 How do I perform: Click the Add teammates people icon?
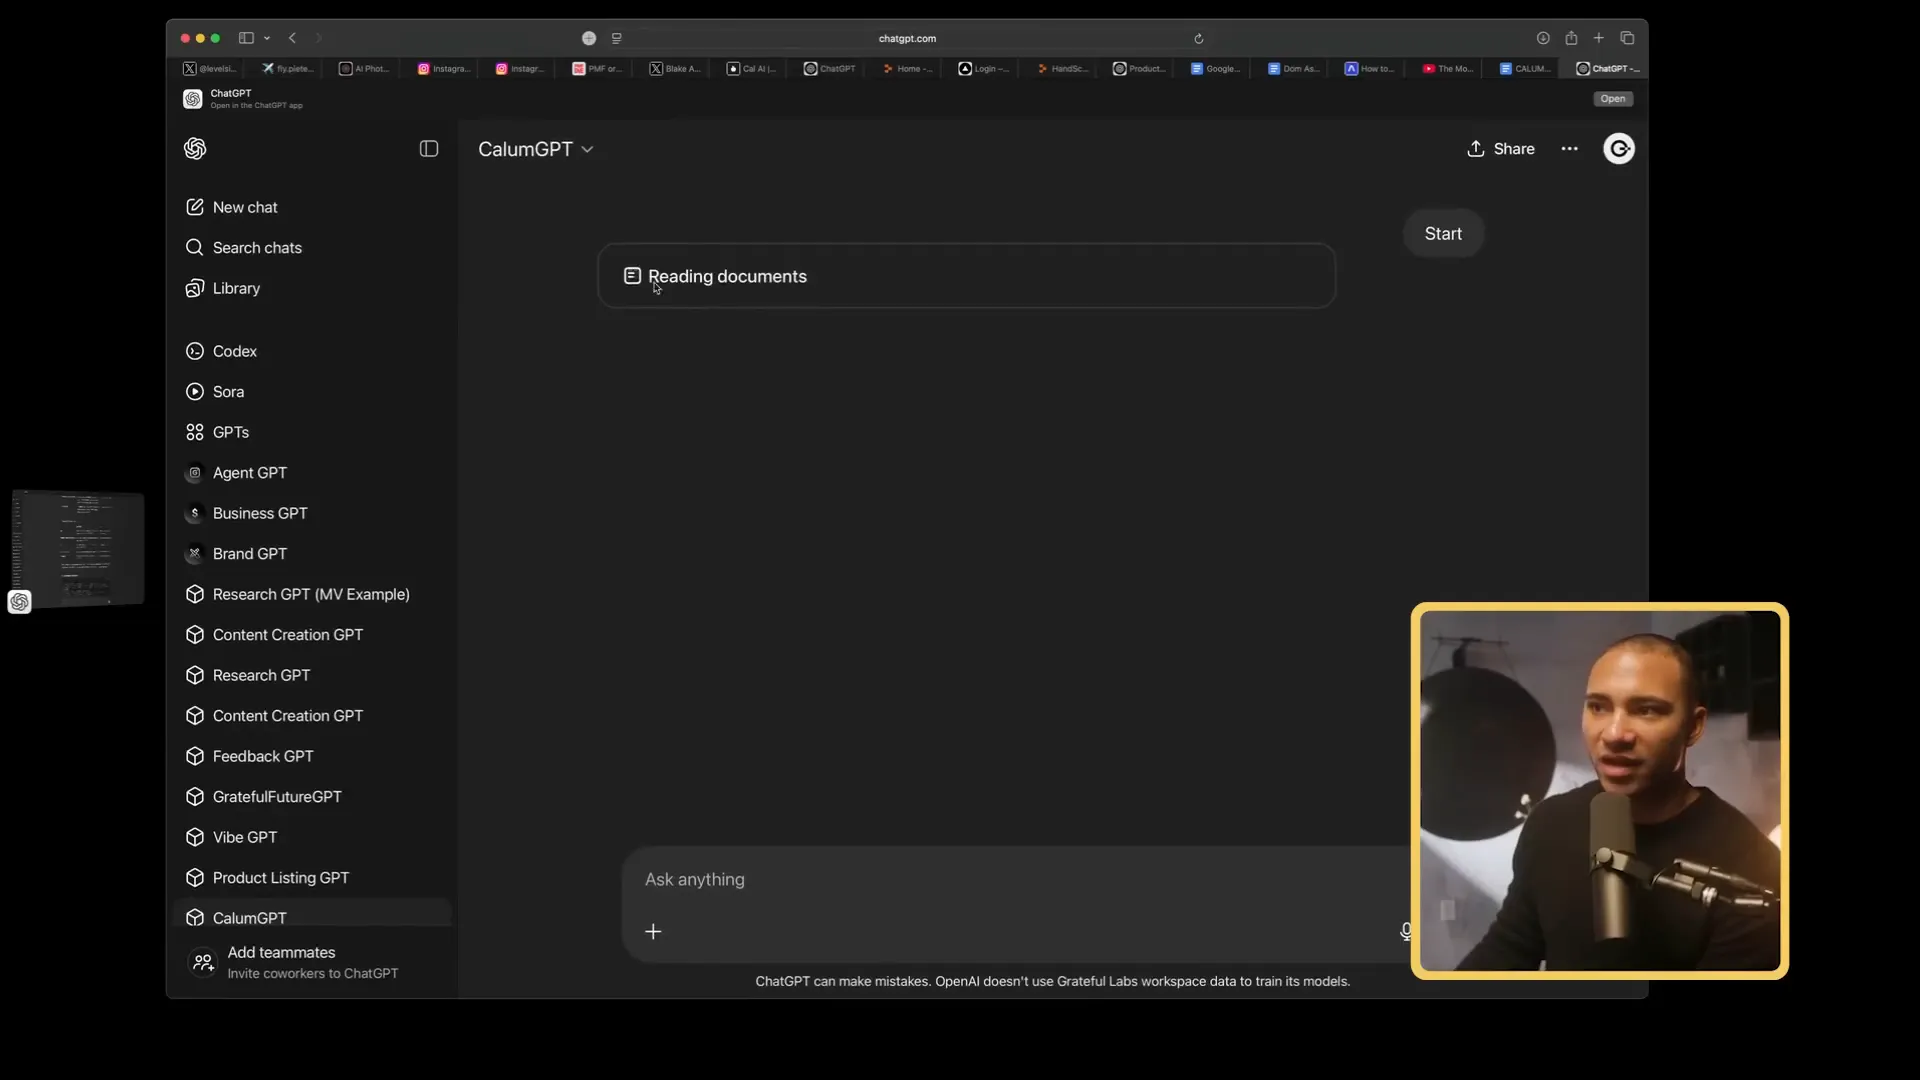203,962
